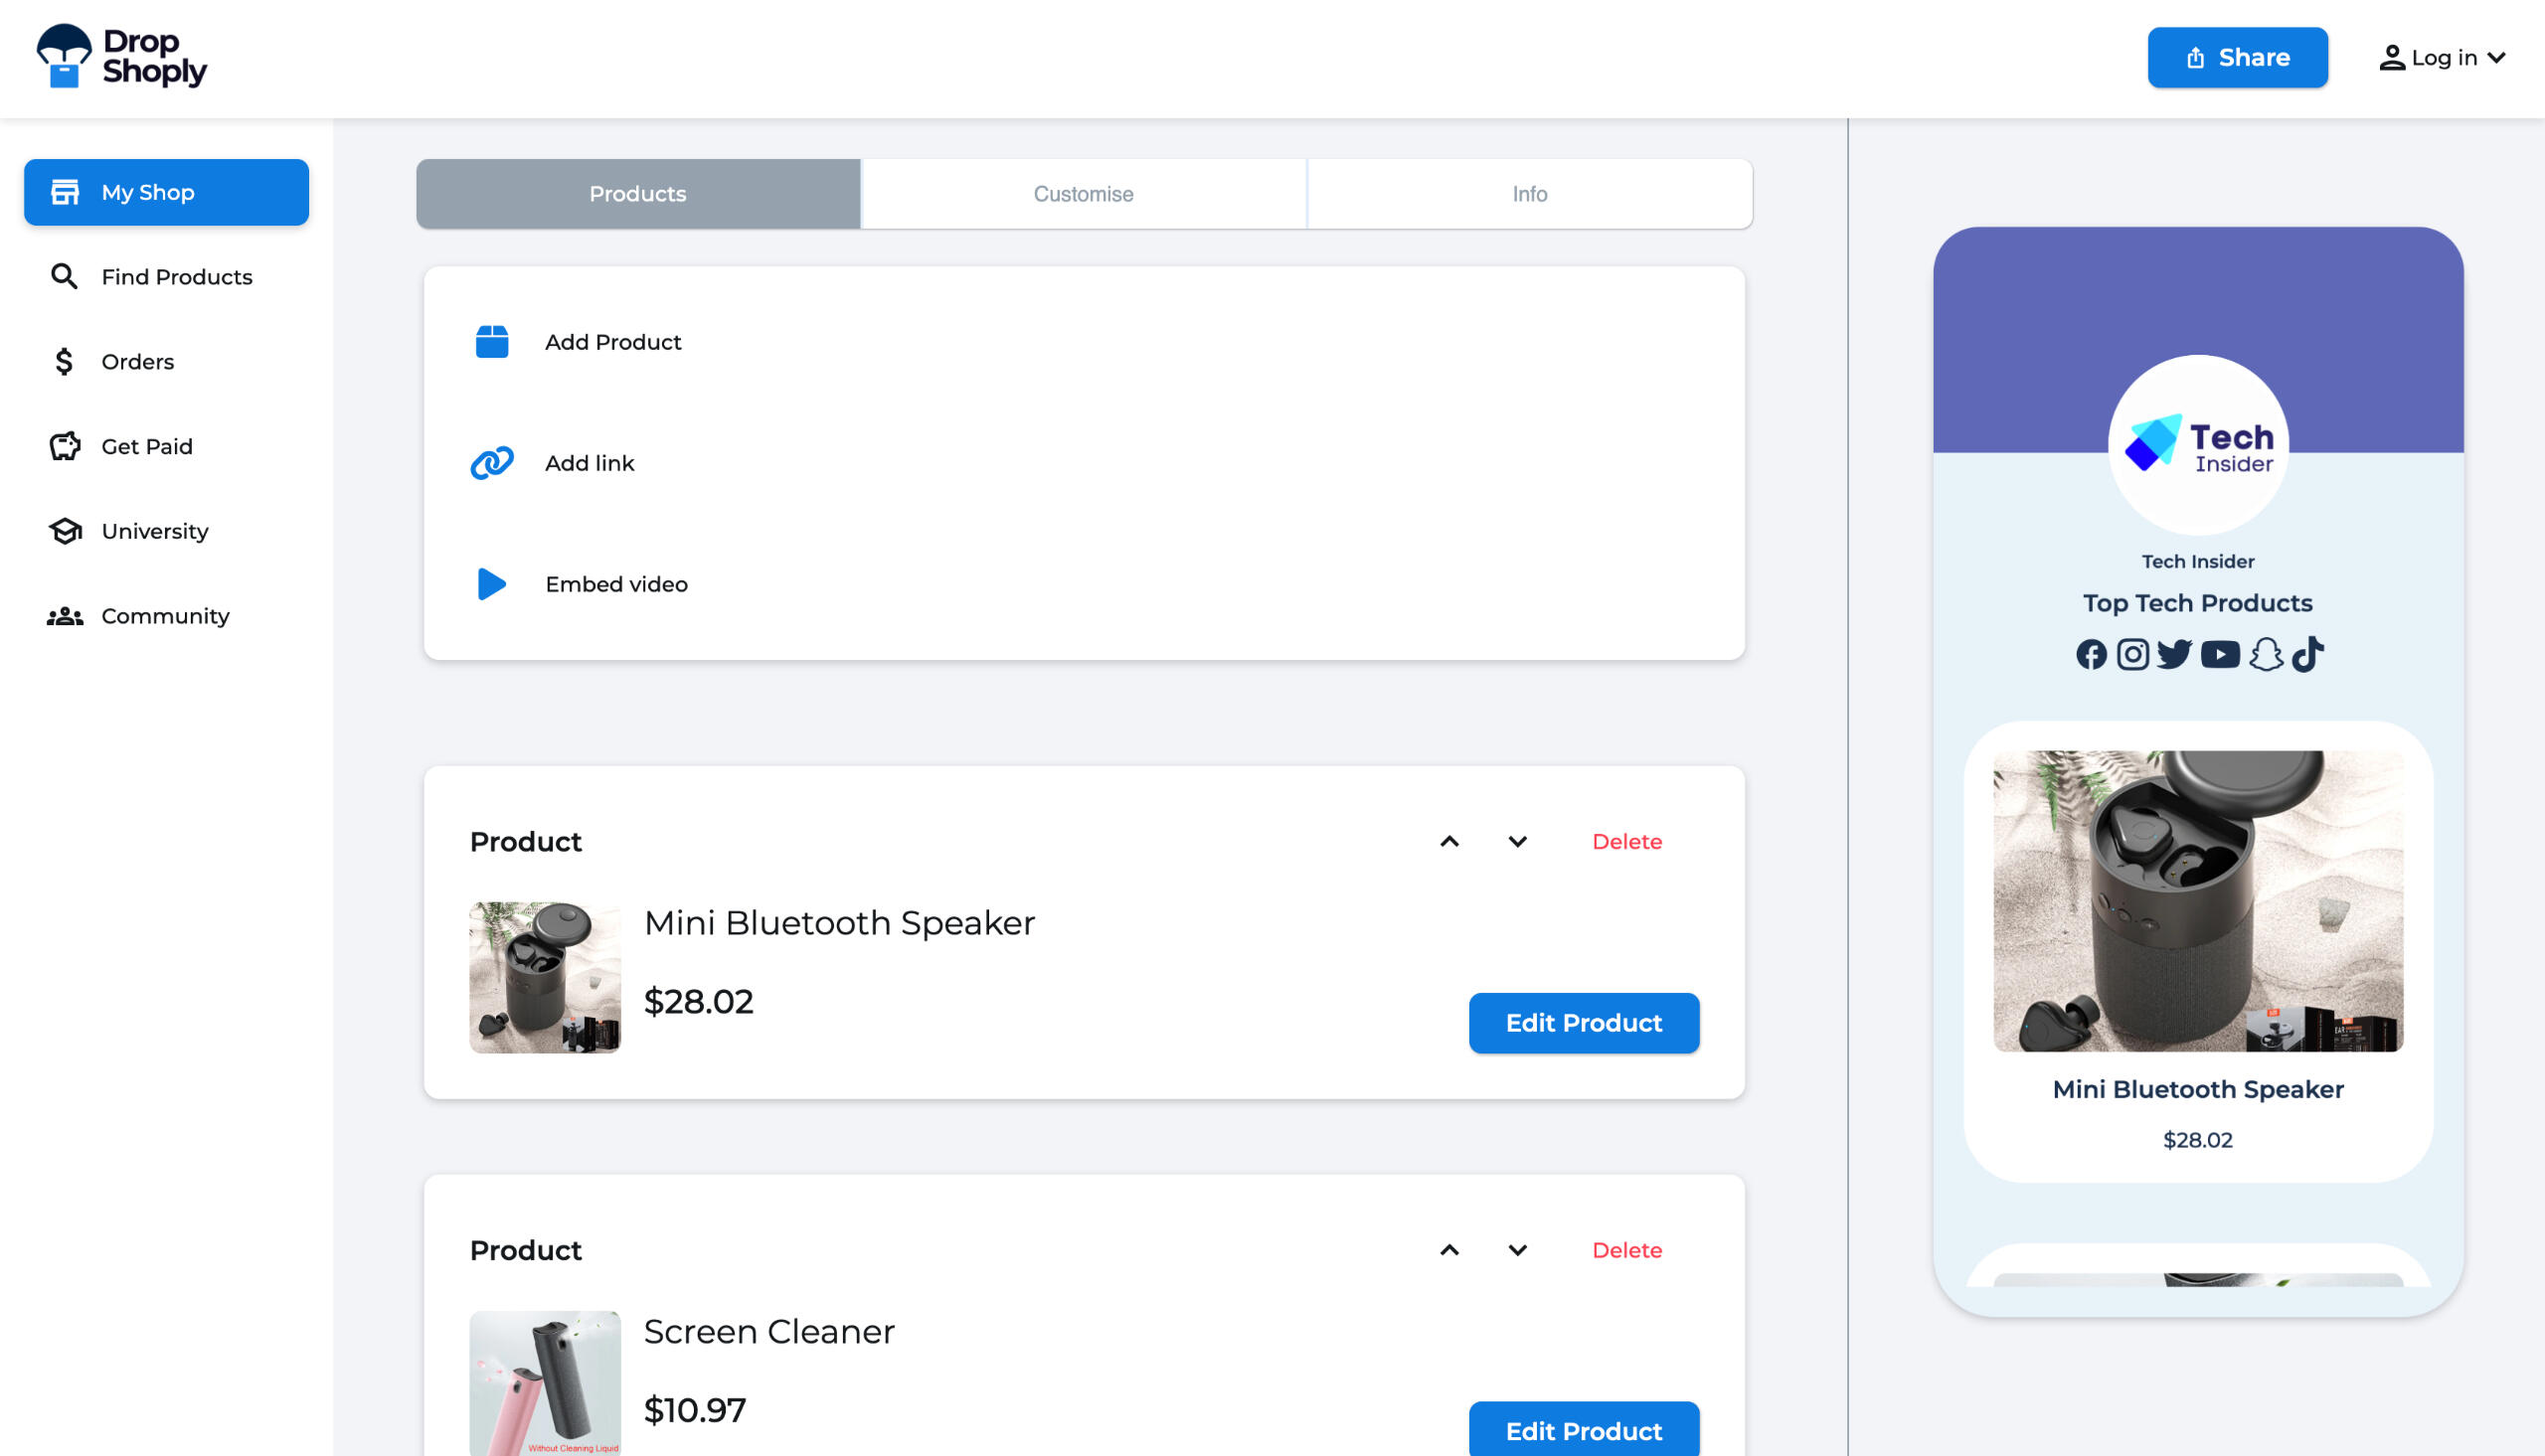Open Find Products in the sidebar
This screenshot has height=1456, width=2545.
click(176, 277)
